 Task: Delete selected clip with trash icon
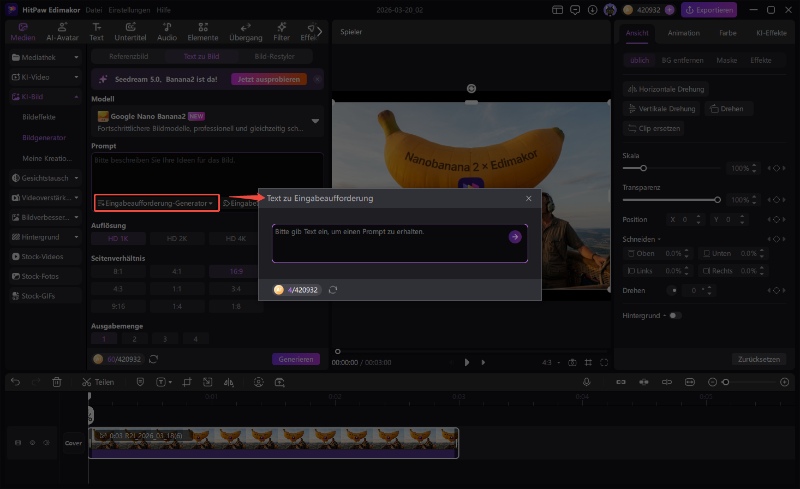coord(57,382)
